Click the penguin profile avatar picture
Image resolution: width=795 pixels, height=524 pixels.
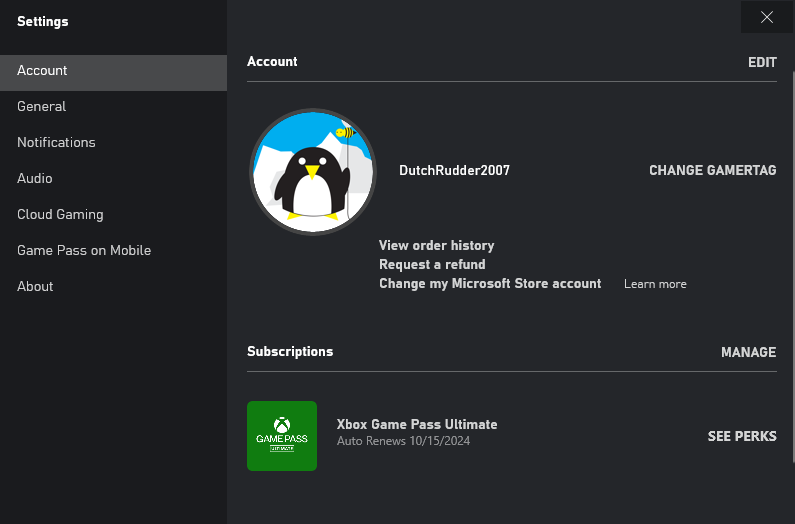[312, 171]
